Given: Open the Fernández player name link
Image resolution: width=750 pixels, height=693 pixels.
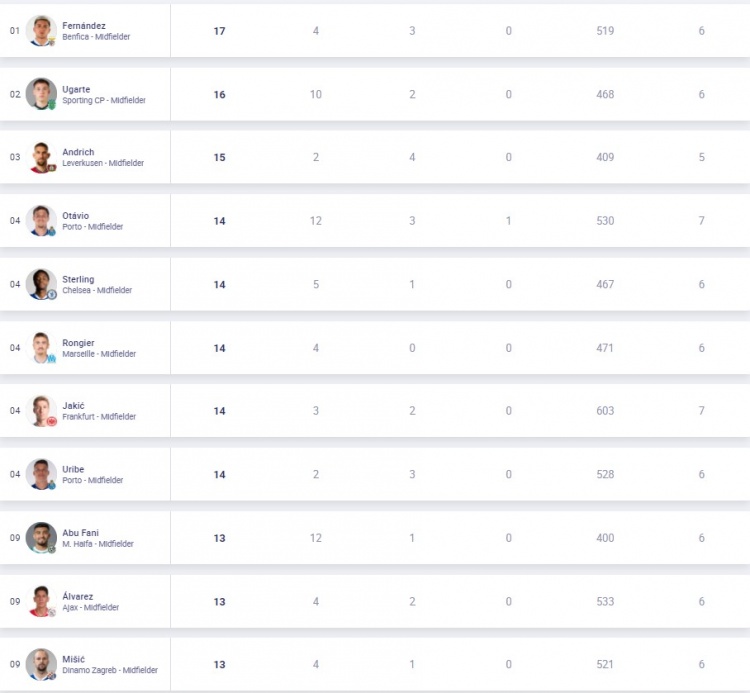Looking at the screenshot, I should pos(84,26).
